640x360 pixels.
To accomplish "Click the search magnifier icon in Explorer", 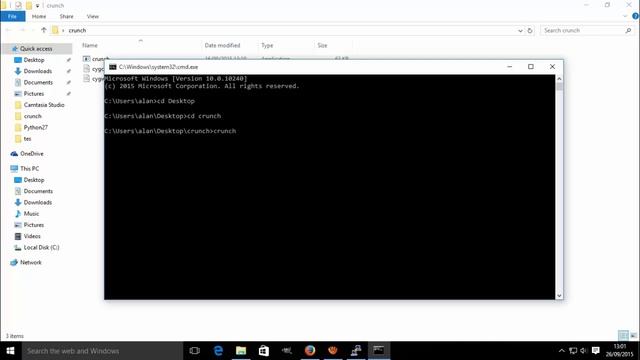I will [628, 31].
